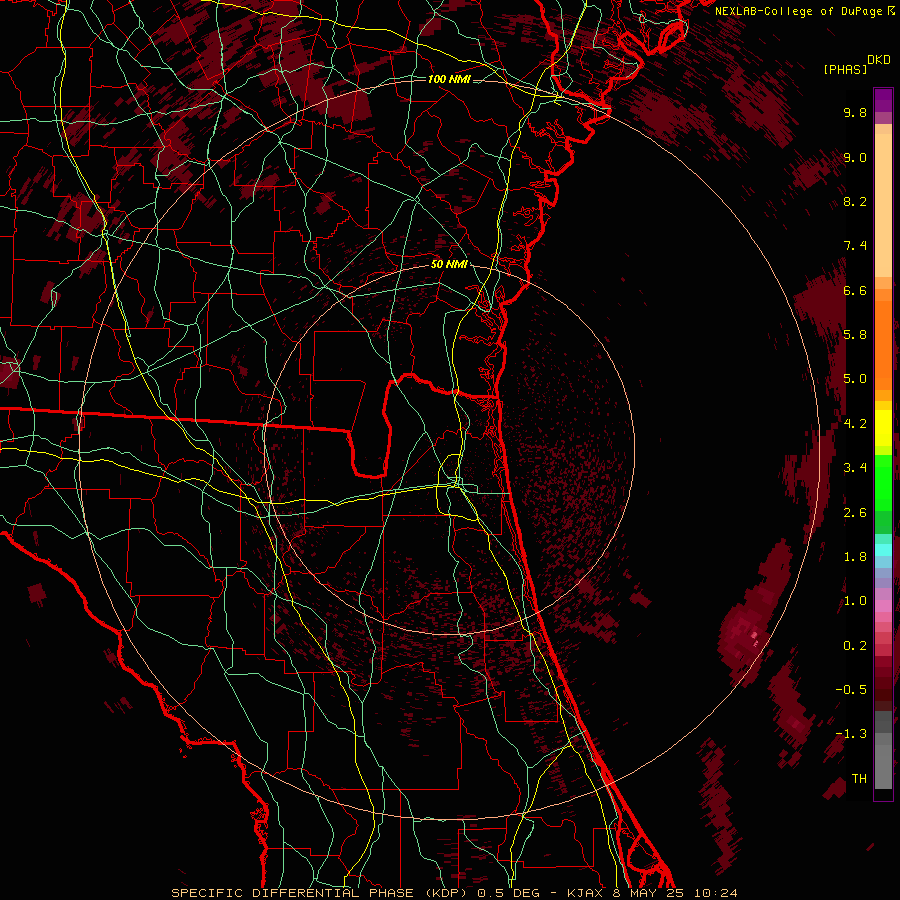Click the bright green band of the color bar
The height and width of the screenshot is (900, 900).
[x=883, y=482]
